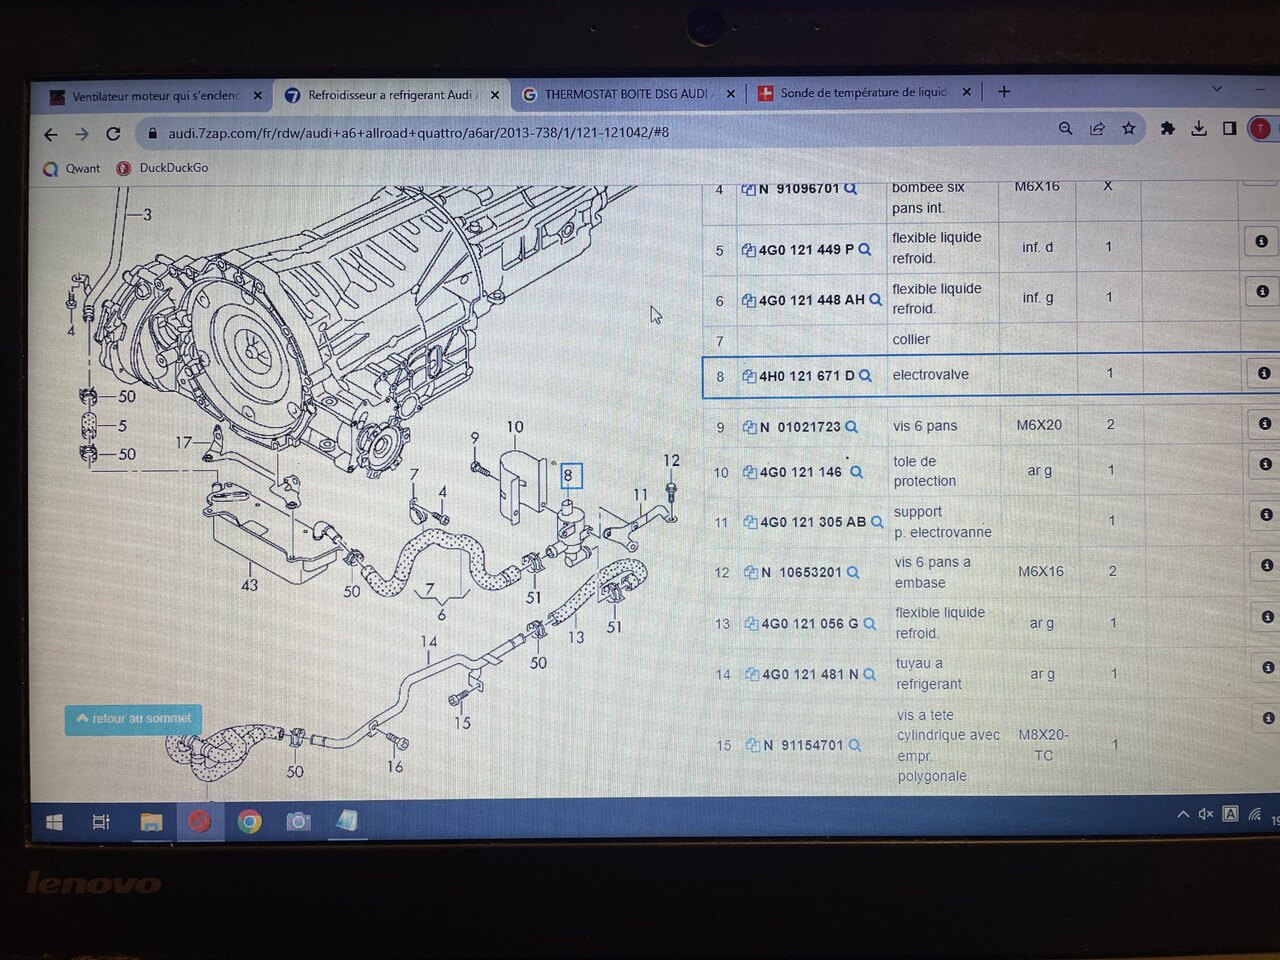Click the browser back arrow

(51, 134)
